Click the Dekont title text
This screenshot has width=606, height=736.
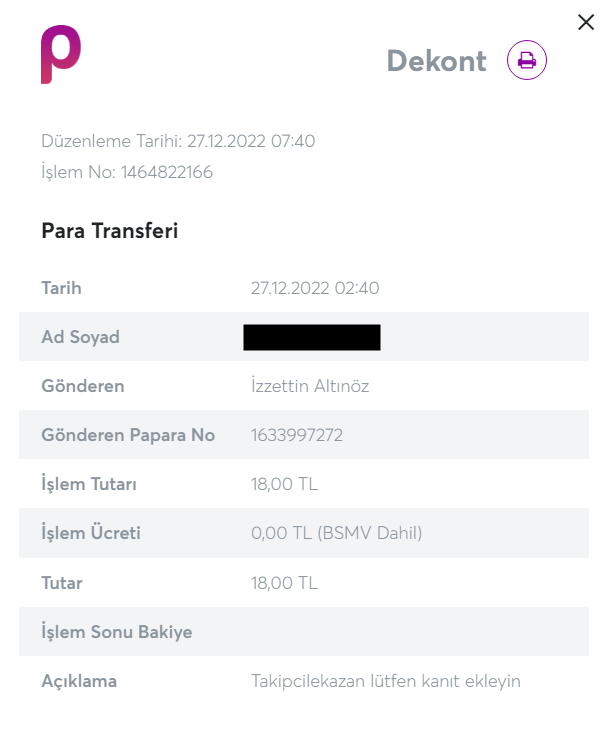click(436, 61)
